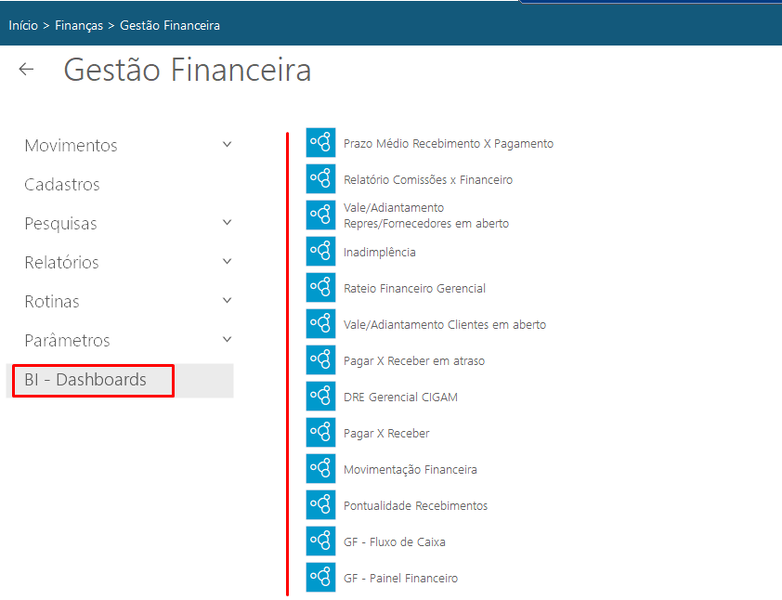Open Vale/Adiantamento Clientes em aberto icon
The height and width of the screenshot is (600, 782).
(321, 324)
